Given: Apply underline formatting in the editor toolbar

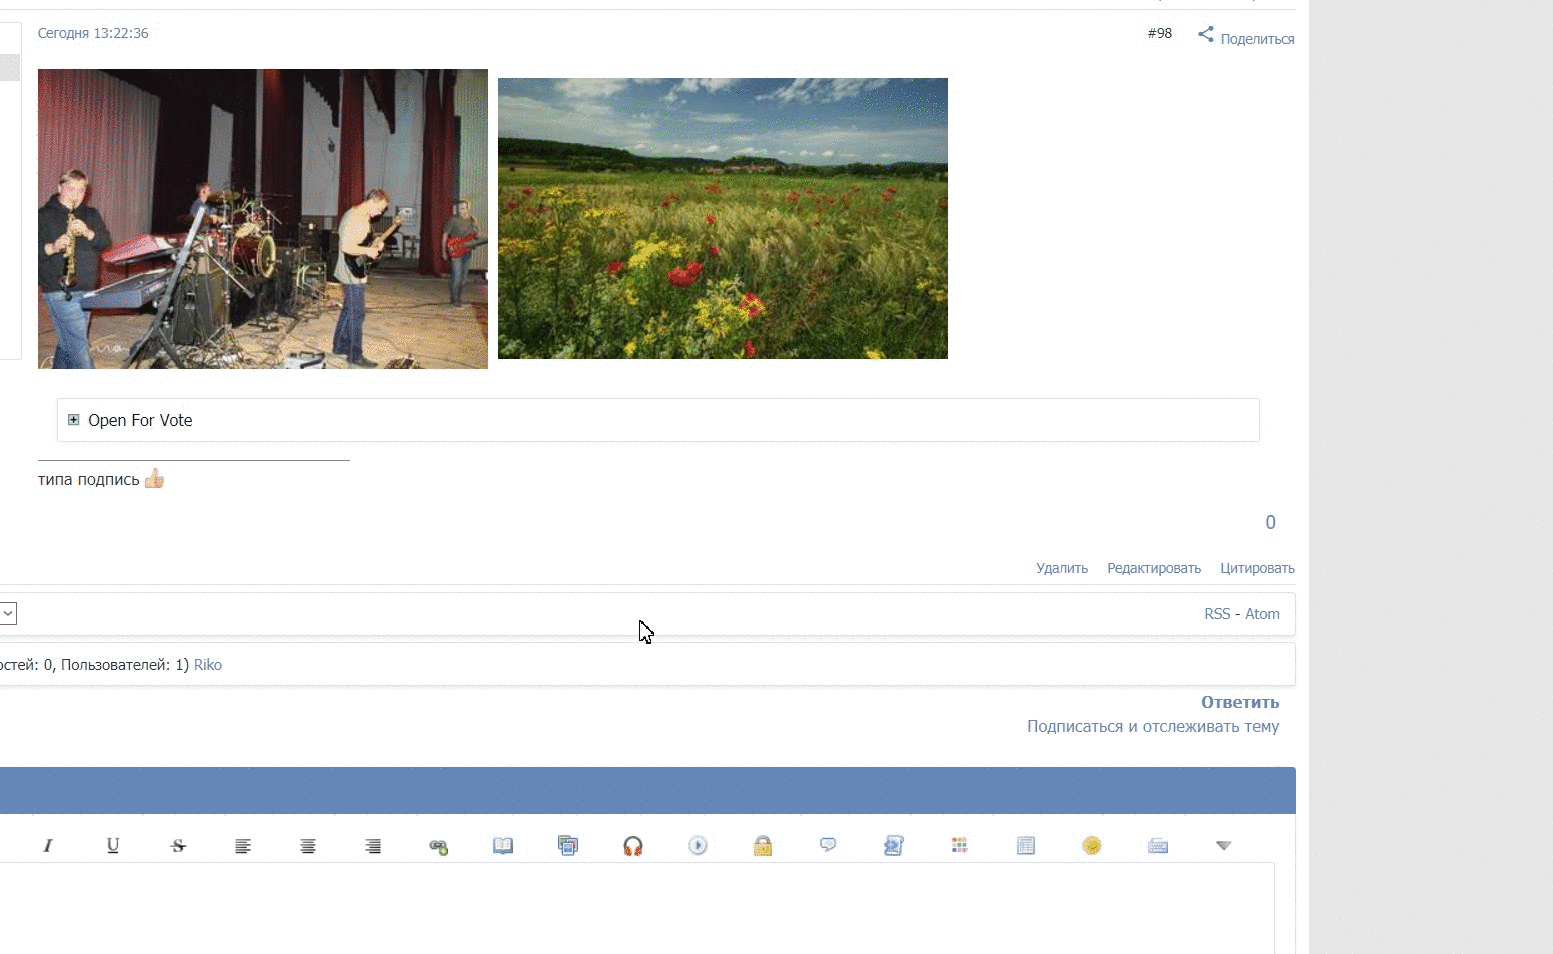Looking at the screenshot, I should pos(113,846).
